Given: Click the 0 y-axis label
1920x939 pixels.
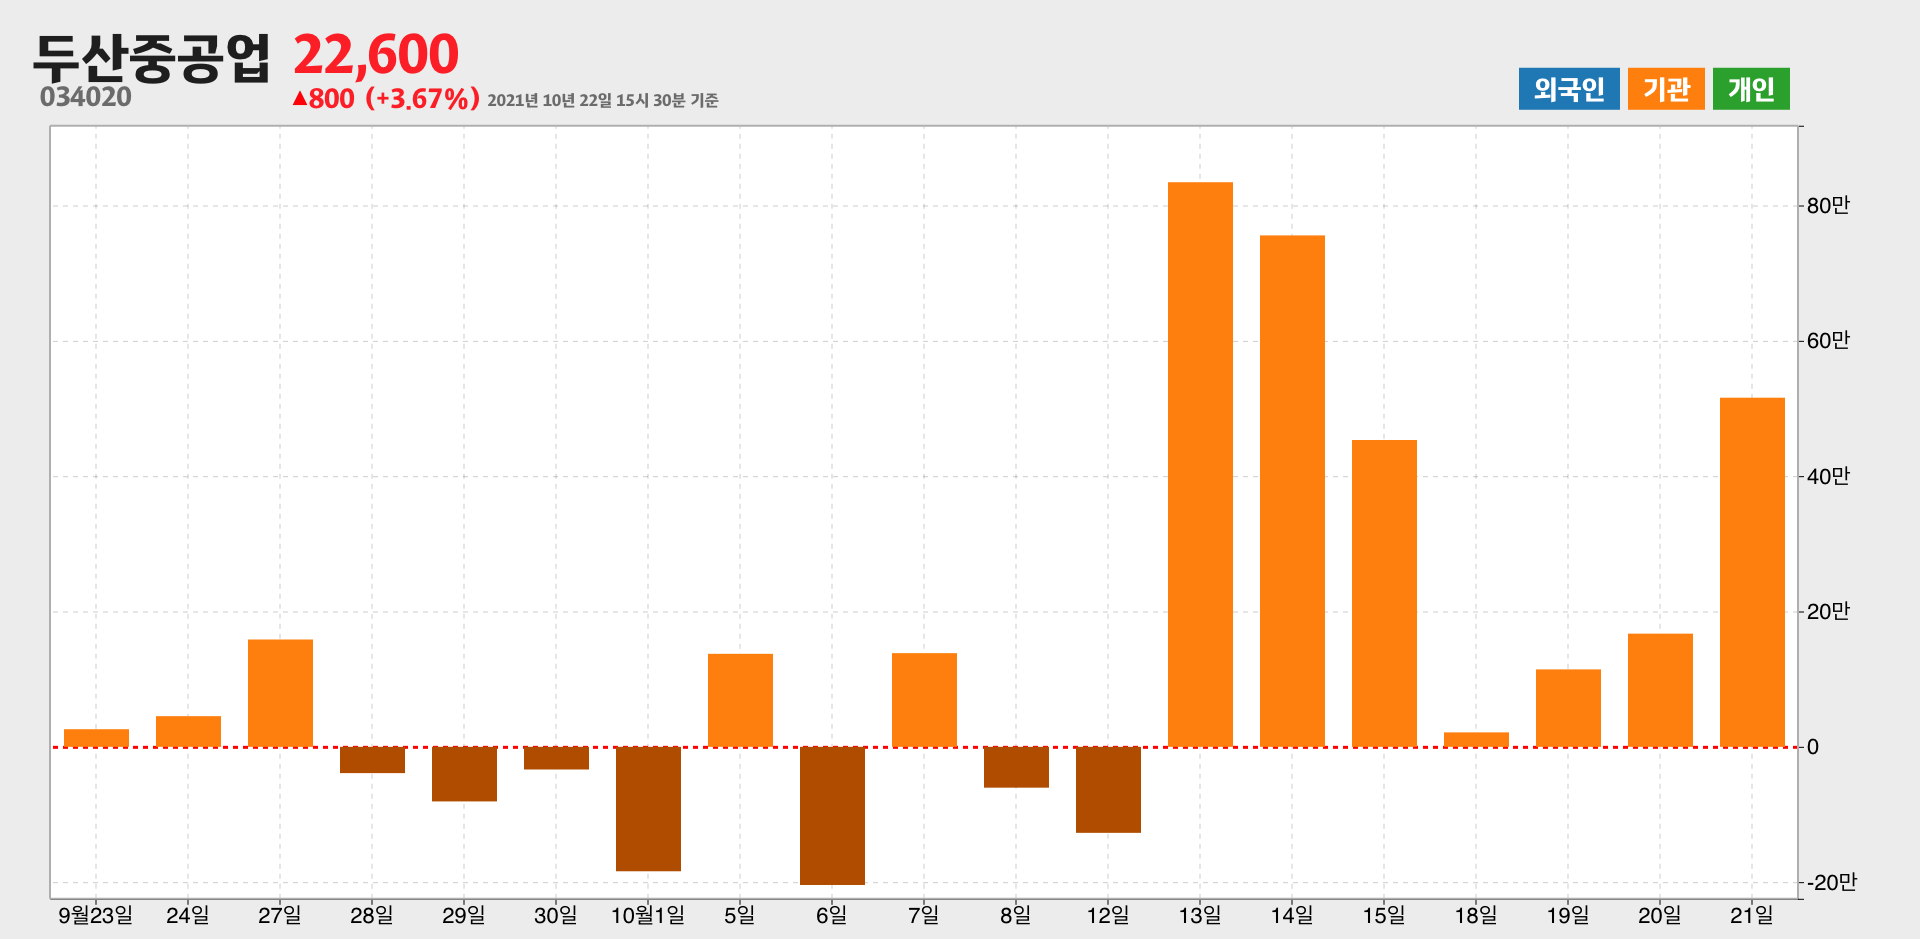Looking at the screenshot, I should point(1813,747).
